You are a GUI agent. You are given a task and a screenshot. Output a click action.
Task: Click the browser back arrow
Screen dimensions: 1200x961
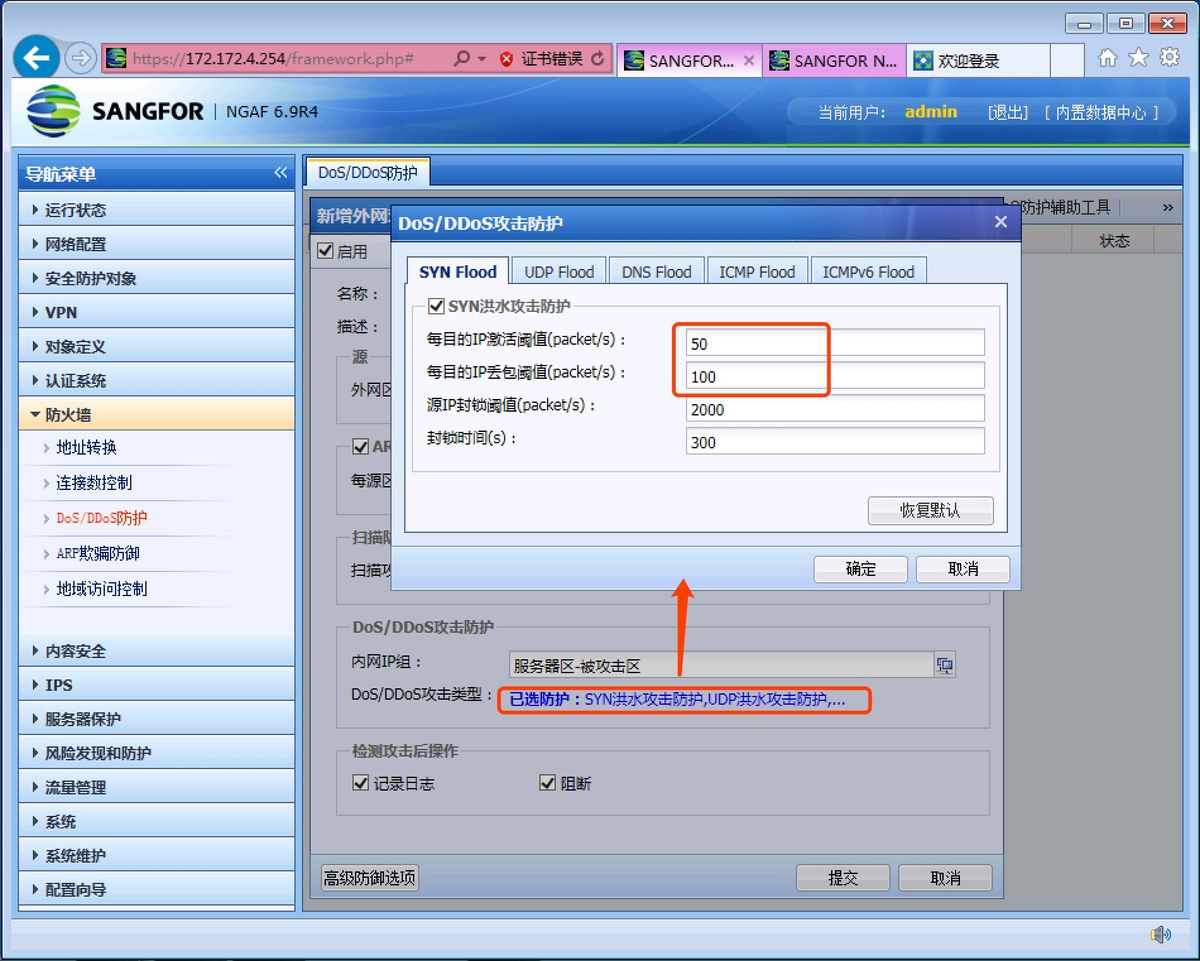click(36, 57)
